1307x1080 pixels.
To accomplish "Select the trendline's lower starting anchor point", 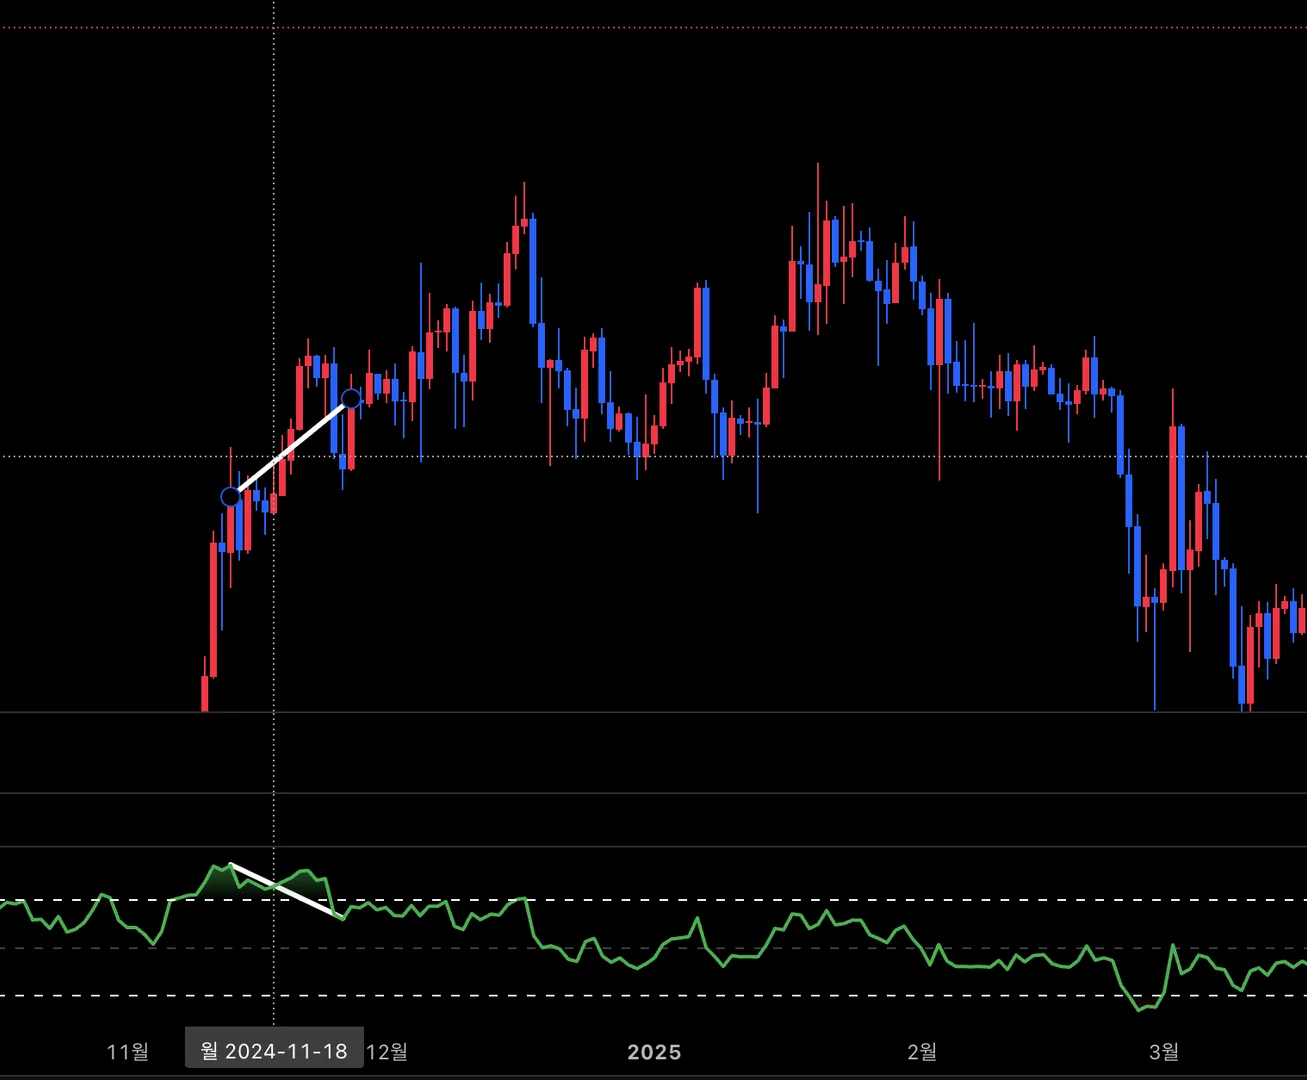I will coord(231,497).
